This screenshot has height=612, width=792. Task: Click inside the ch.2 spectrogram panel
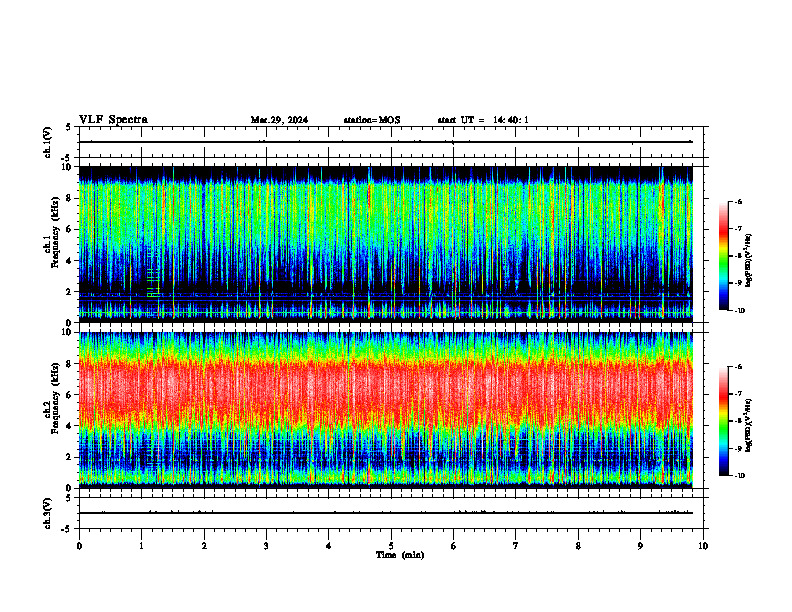385,410
